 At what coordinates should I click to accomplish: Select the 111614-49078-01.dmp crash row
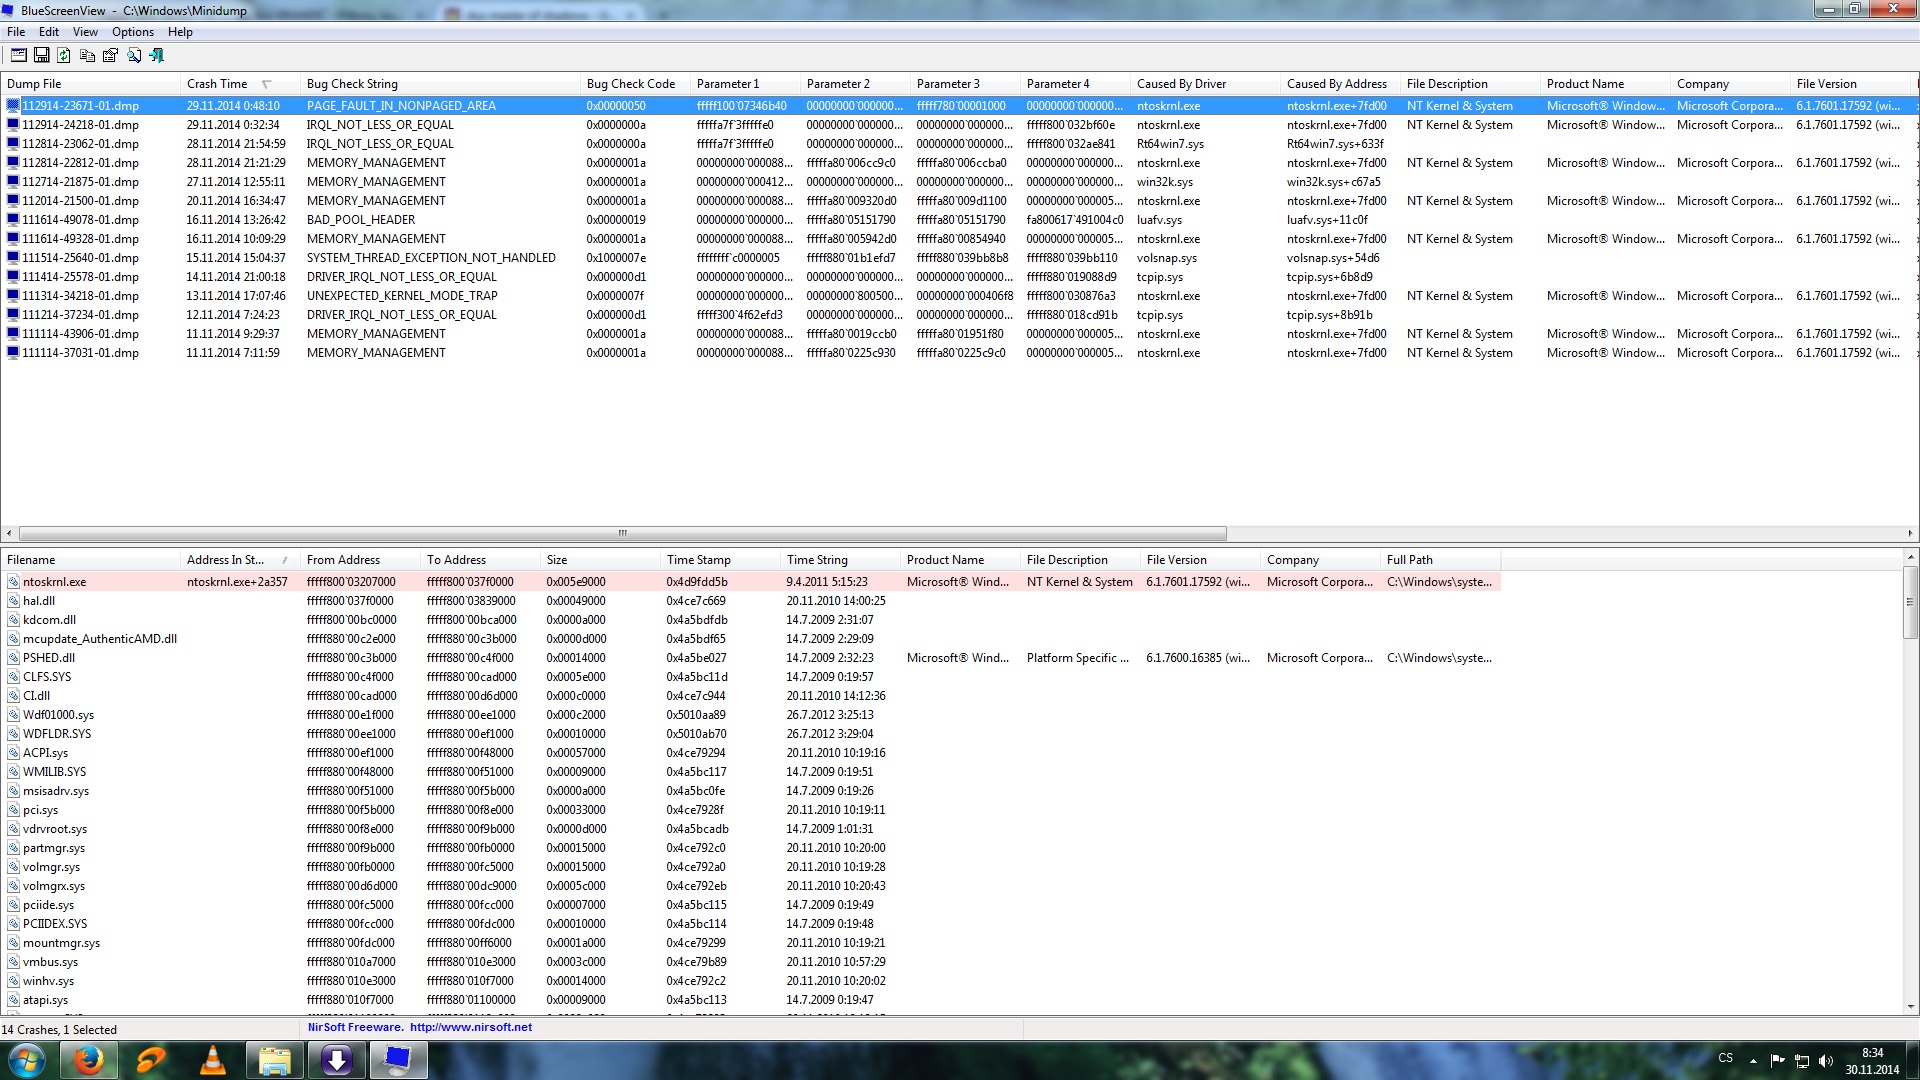click(80, 220)
